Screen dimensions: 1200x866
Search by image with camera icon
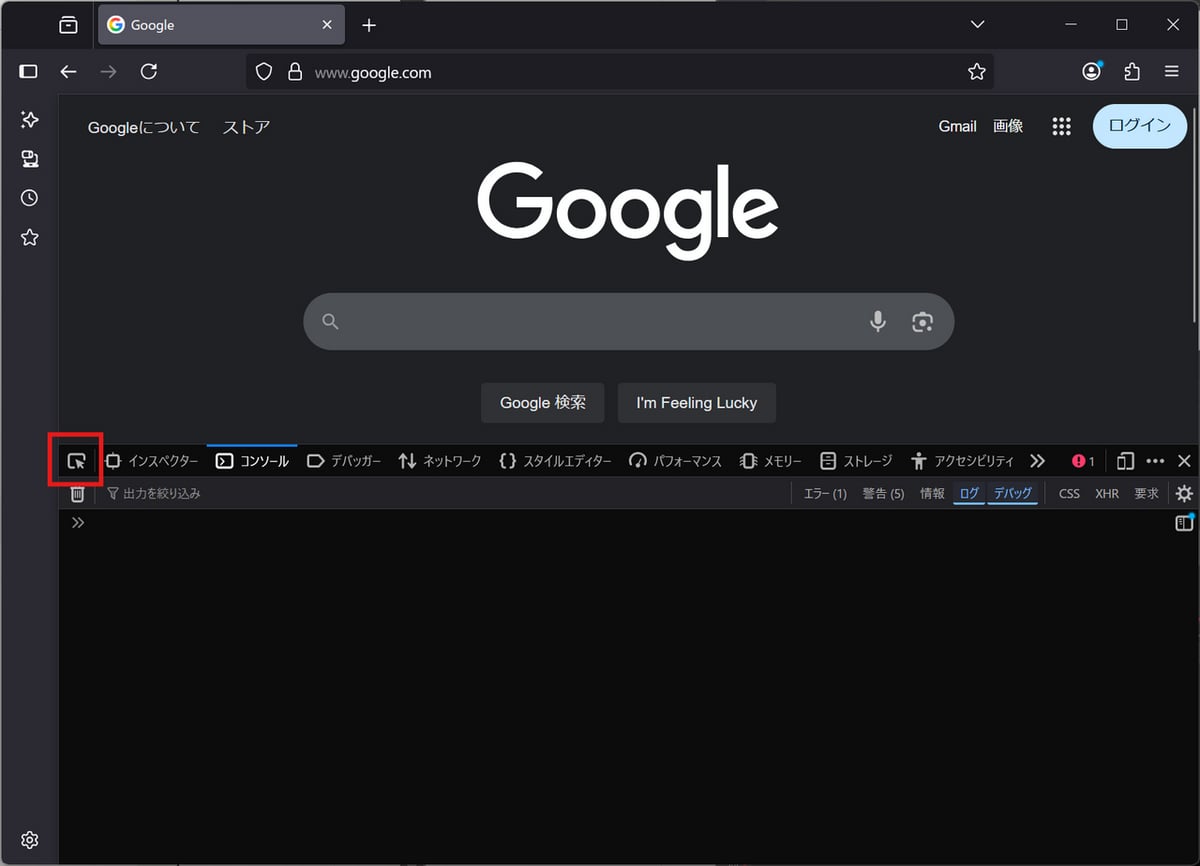[922, 321]
